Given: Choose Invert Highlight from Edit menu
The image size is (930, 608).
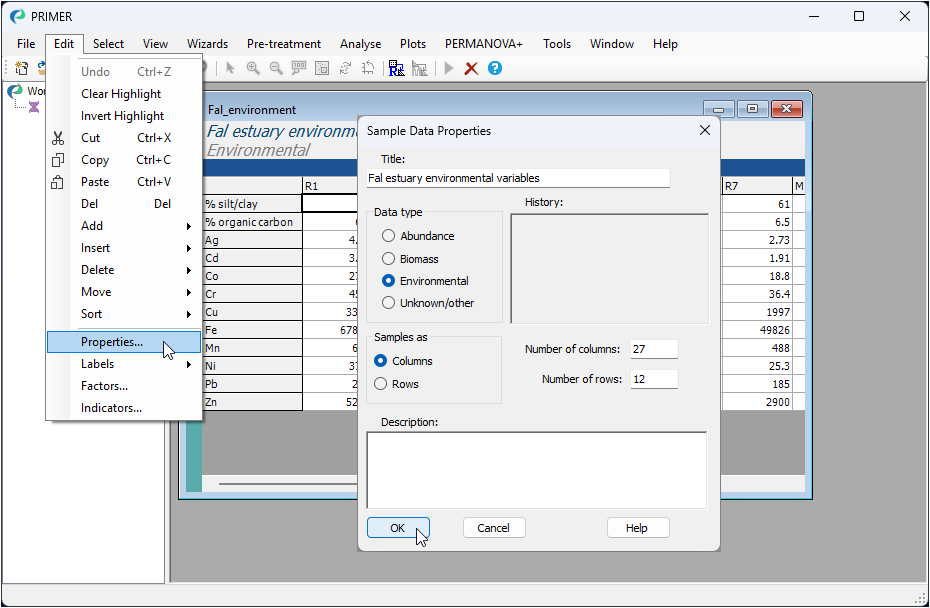Looking at the screenshot, I should 122,116.
